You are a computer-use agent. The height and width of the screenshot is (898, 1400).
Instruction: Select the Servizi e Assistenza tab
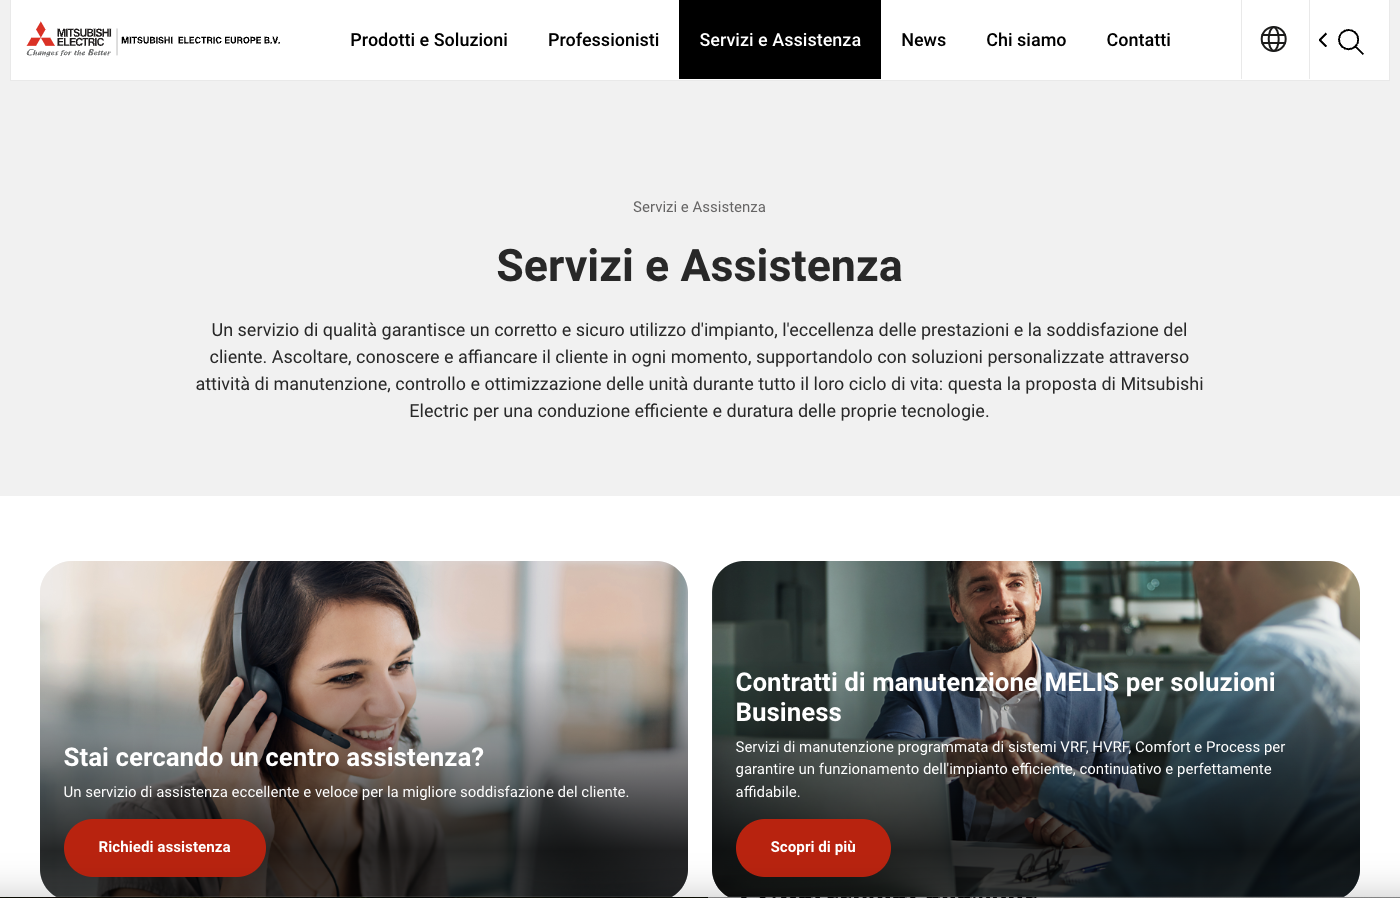pos(780,40)
